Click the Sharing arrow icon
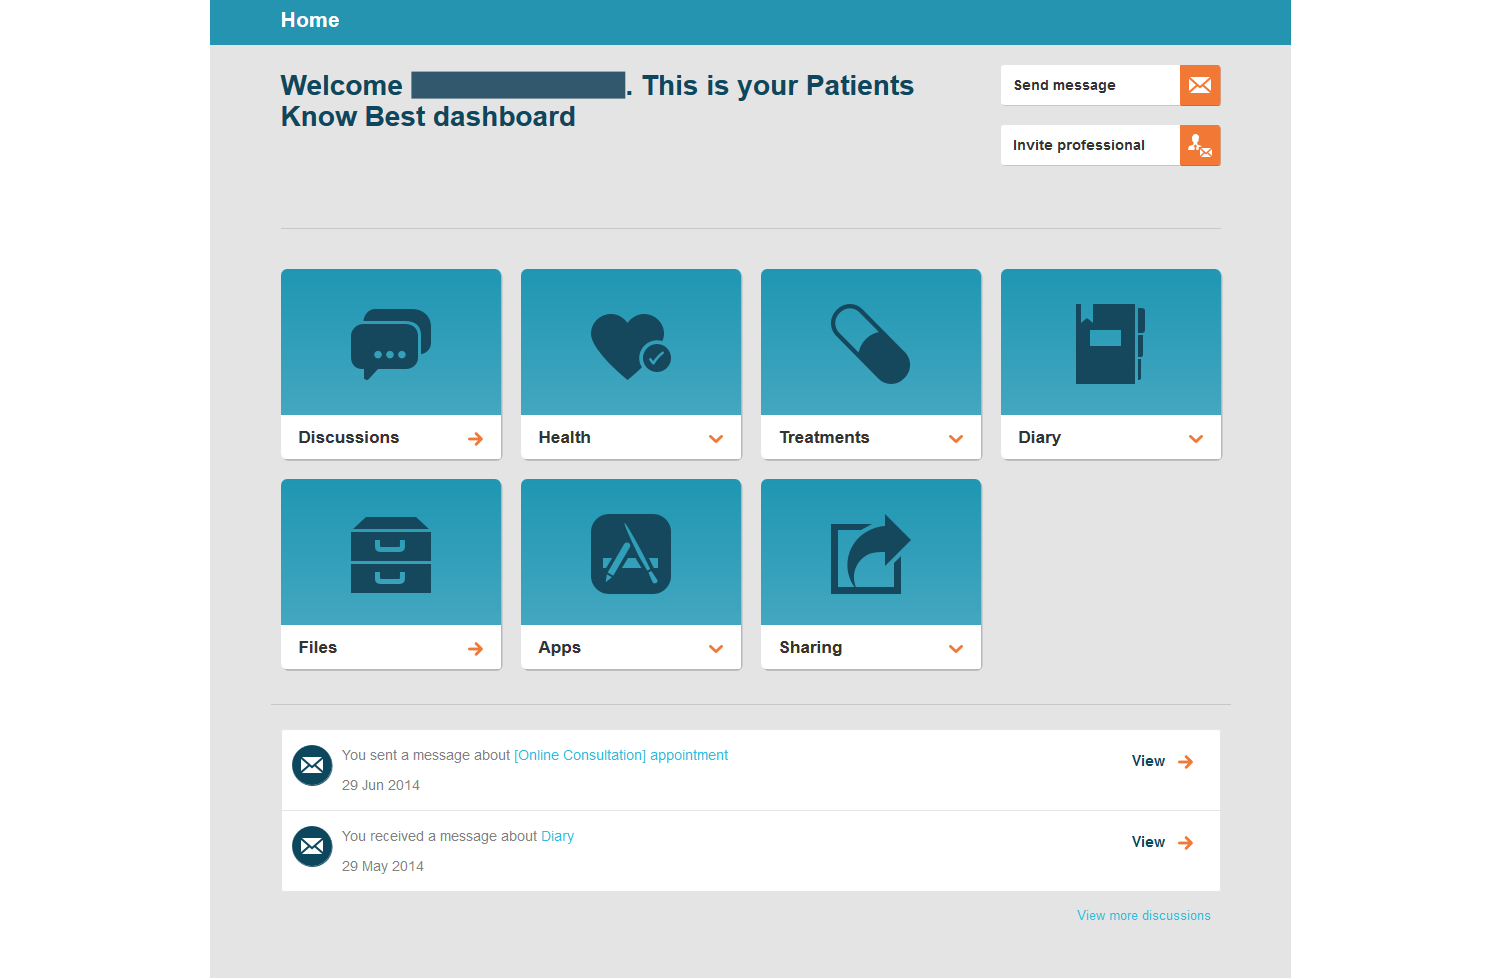This screenshot has width=1500, height=978. (x=870, y=554)
